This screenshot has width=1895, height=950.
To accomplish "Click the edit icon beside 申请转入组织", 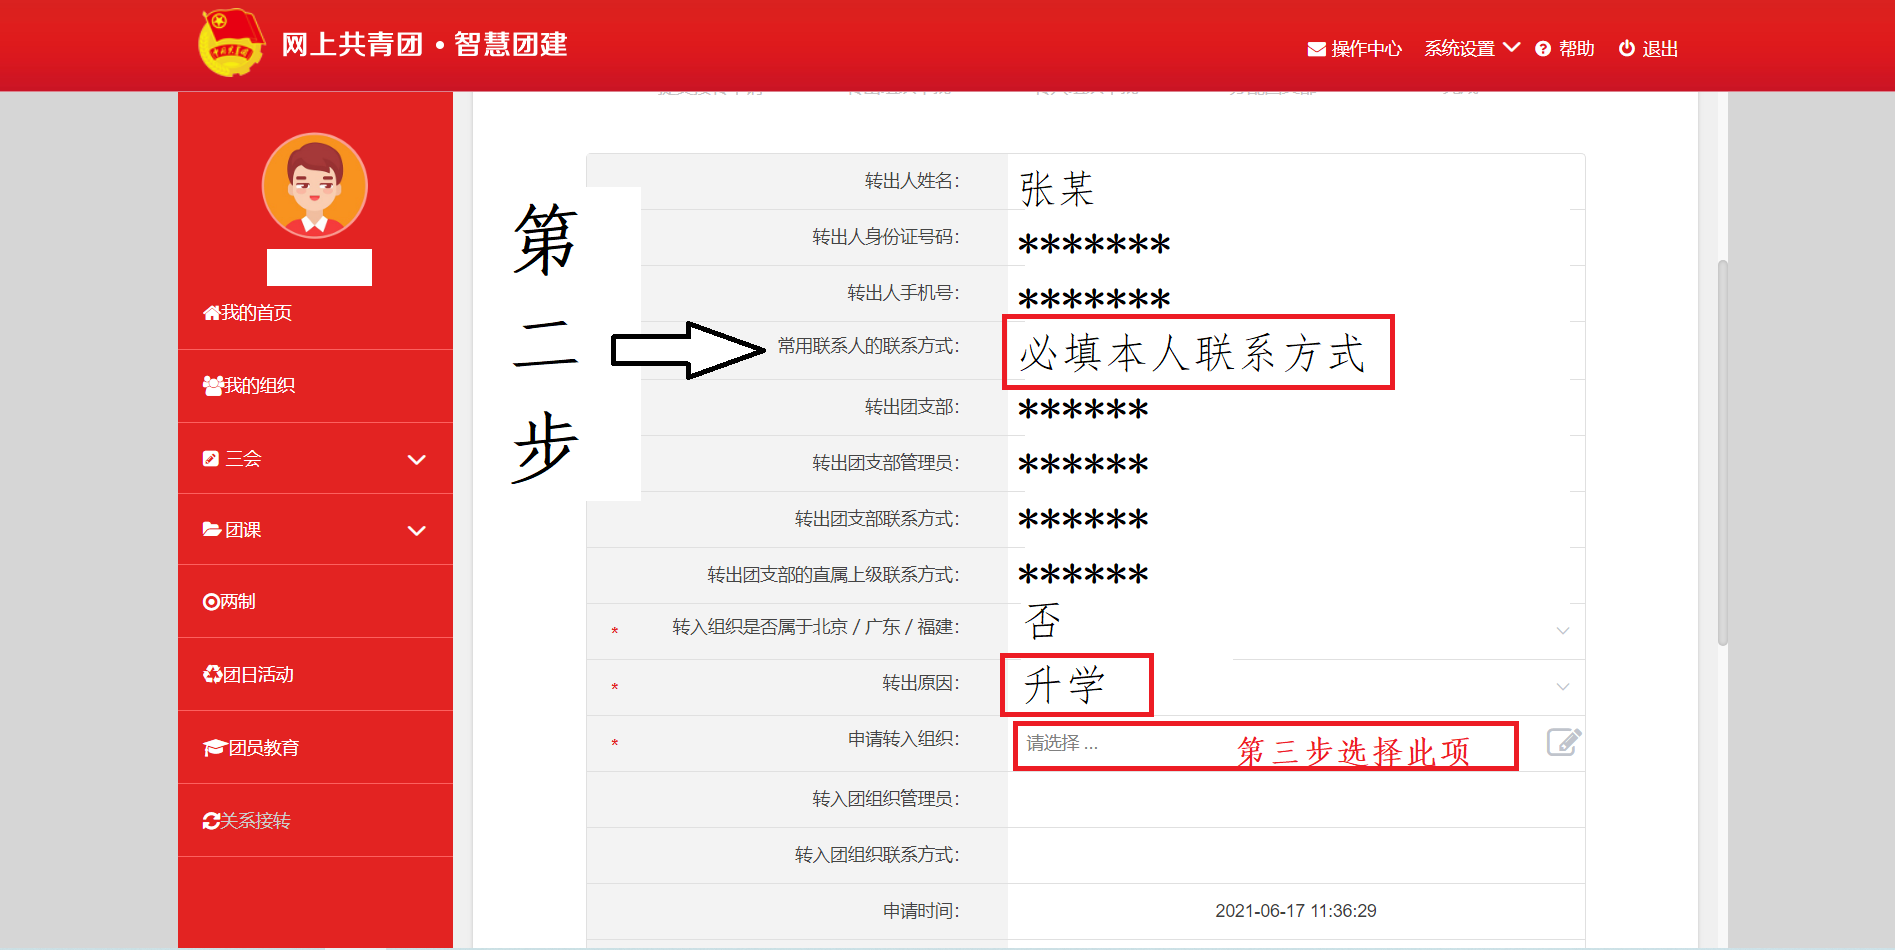I will point(1563,742).
